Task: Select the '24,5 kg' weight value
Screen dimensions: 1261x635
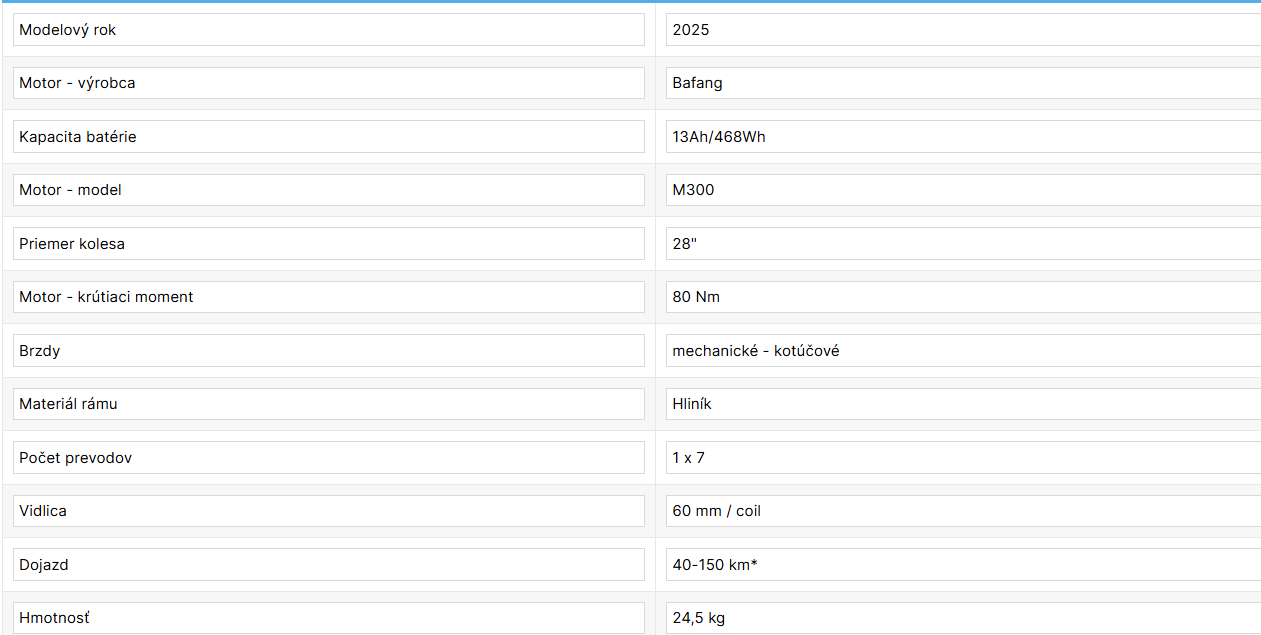Action: click(x=962, y=618)
